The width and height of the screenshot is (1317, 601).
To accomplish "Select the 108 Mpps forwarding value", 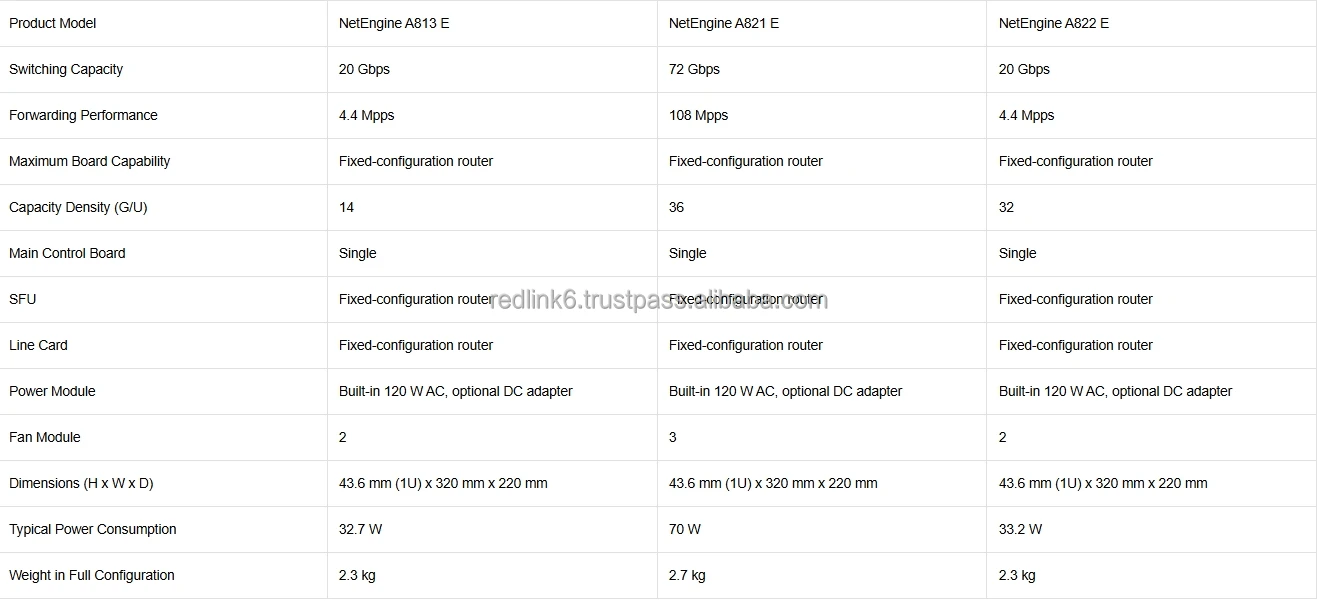I will click(x=698, y=115).
